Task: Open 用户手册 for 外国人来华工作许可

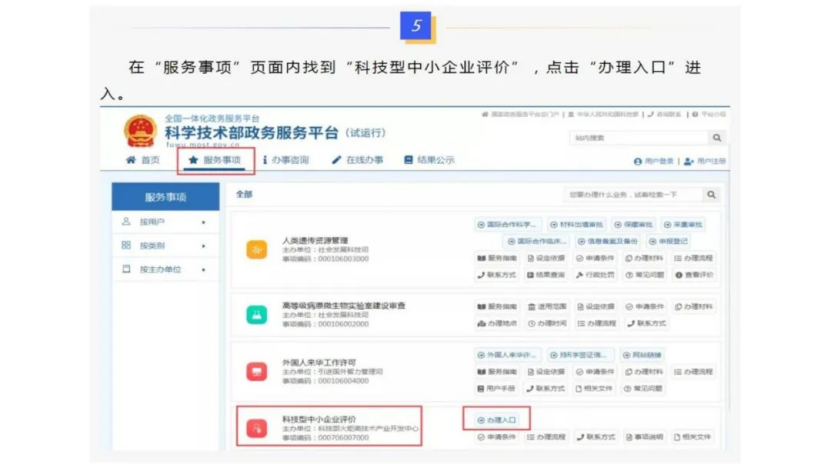Action: tap(497, 388)
